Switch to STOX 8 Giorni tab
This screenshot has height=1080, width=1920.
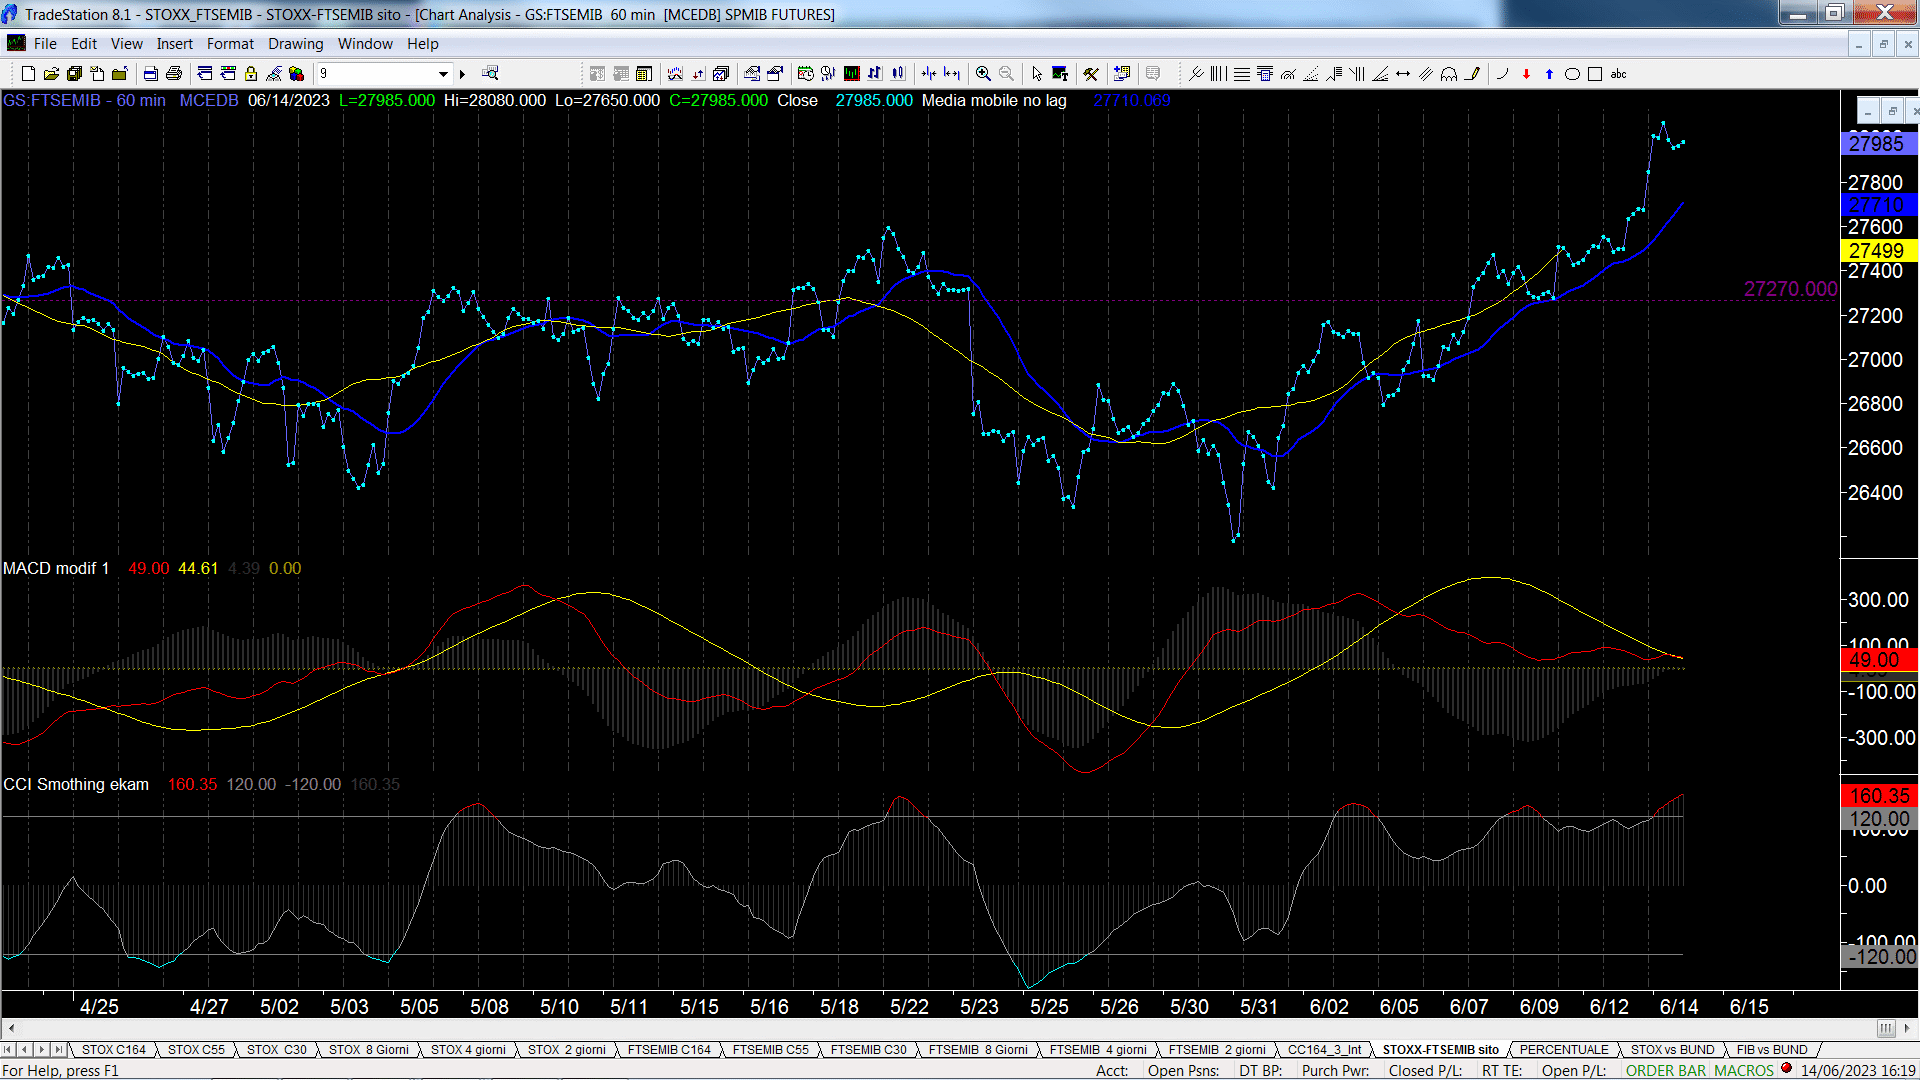(368, 1049)
